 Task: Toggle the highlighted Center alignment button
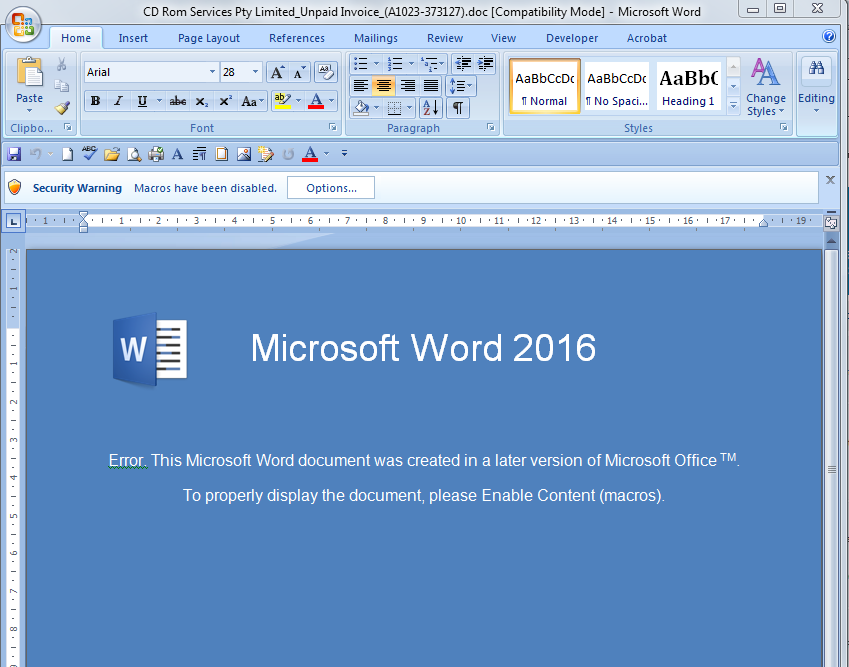pyautogui.click(x=384, y=86)
